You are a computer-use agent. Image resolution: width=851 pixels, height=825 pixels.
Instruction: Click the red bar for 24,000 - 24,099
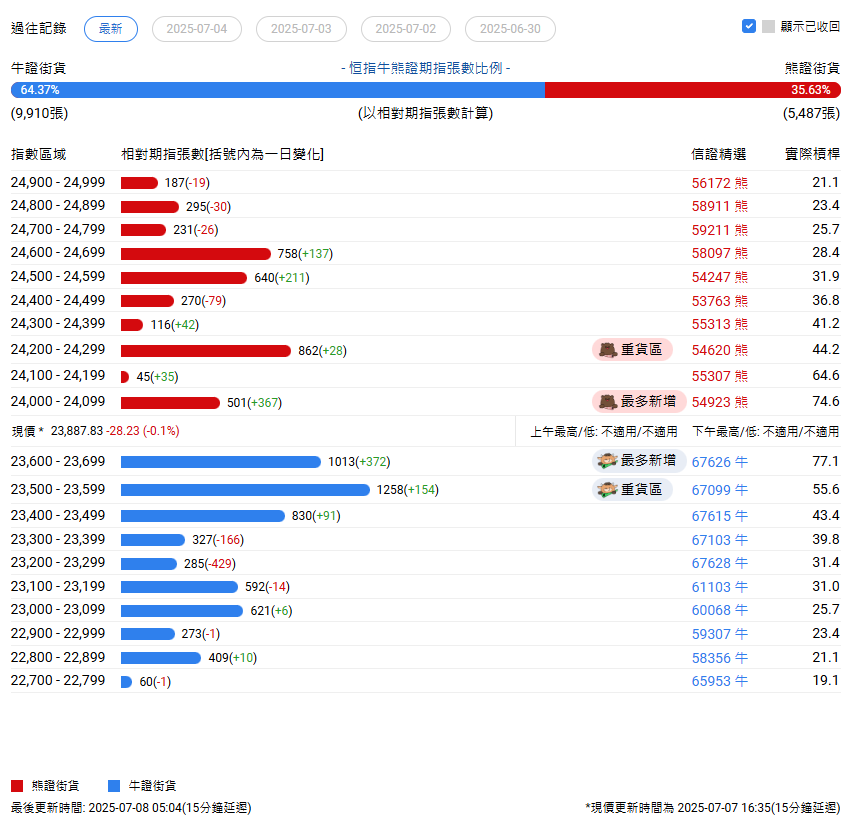pyautogui.click(x=170, y=403)
